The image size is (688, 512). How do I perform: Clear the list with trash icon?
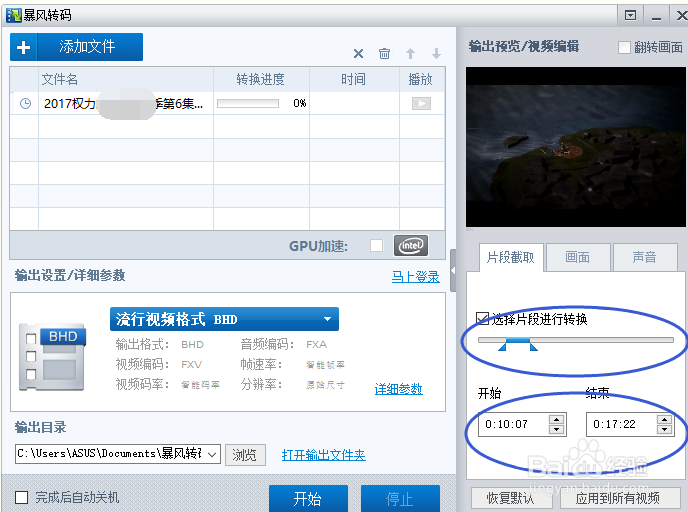pyautogui.click(x=384, y=54)
